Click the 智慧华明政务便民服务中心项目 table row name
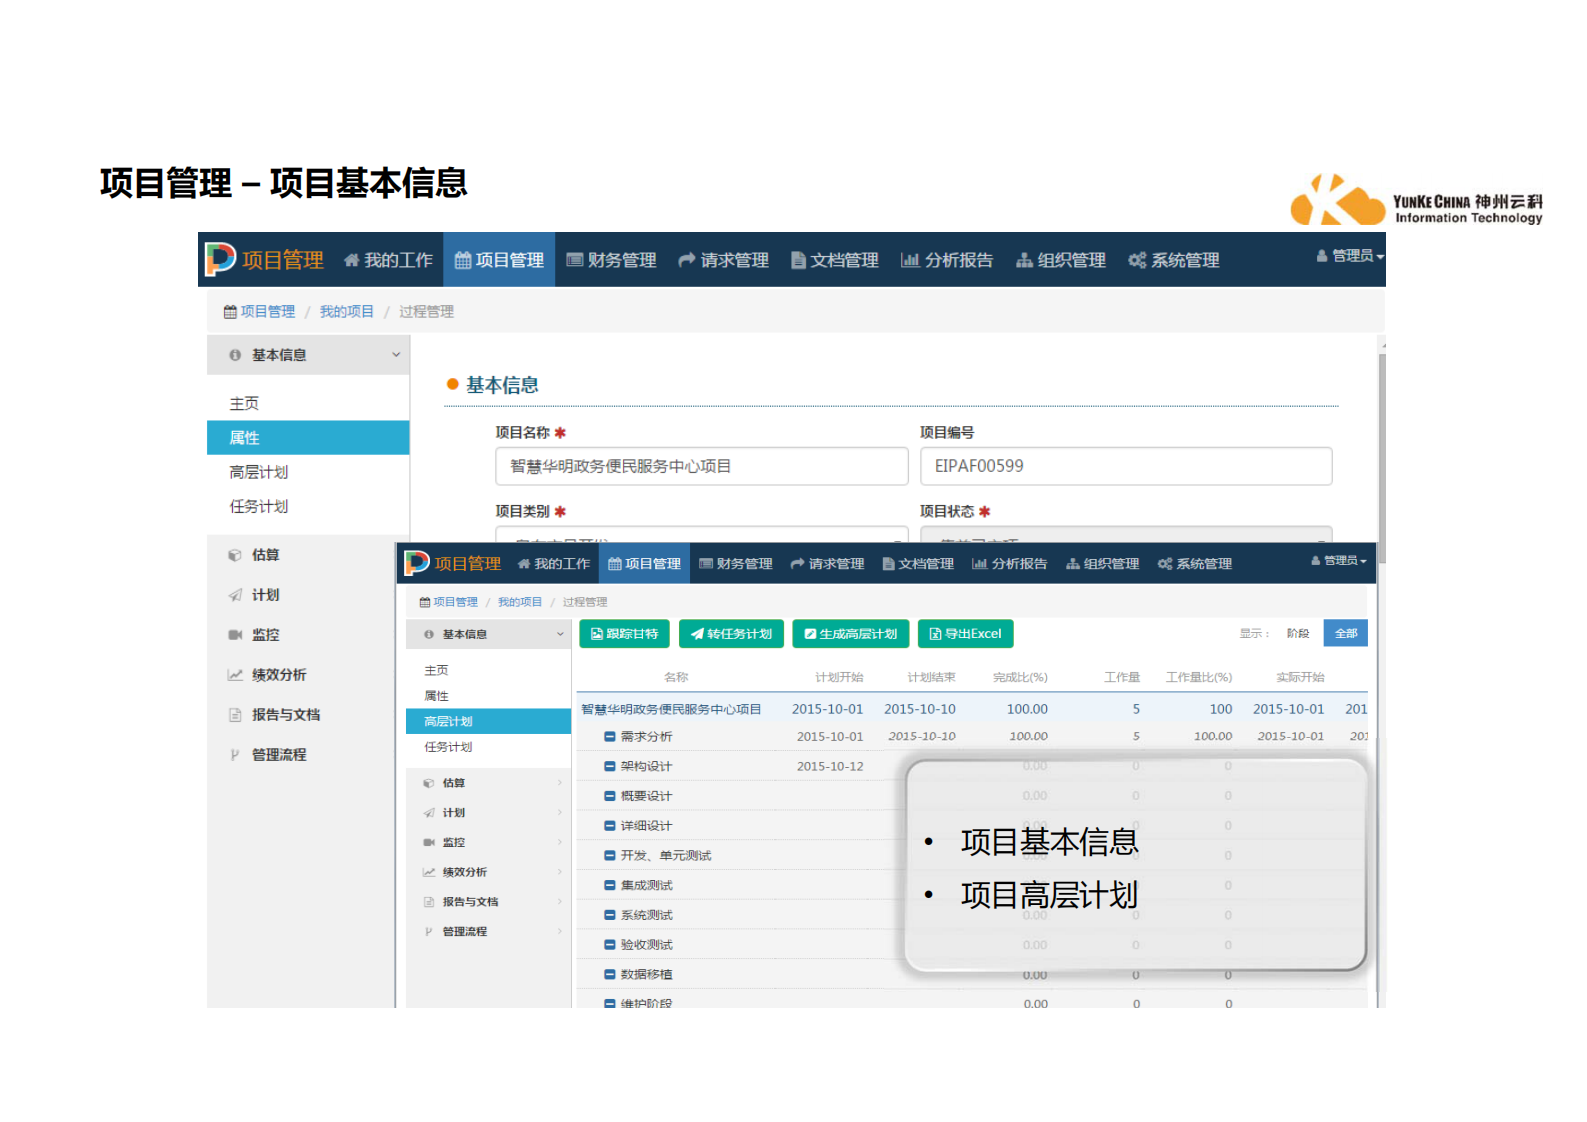The height and width of the screenshot is (1122, 1587). tap(671, 709)
